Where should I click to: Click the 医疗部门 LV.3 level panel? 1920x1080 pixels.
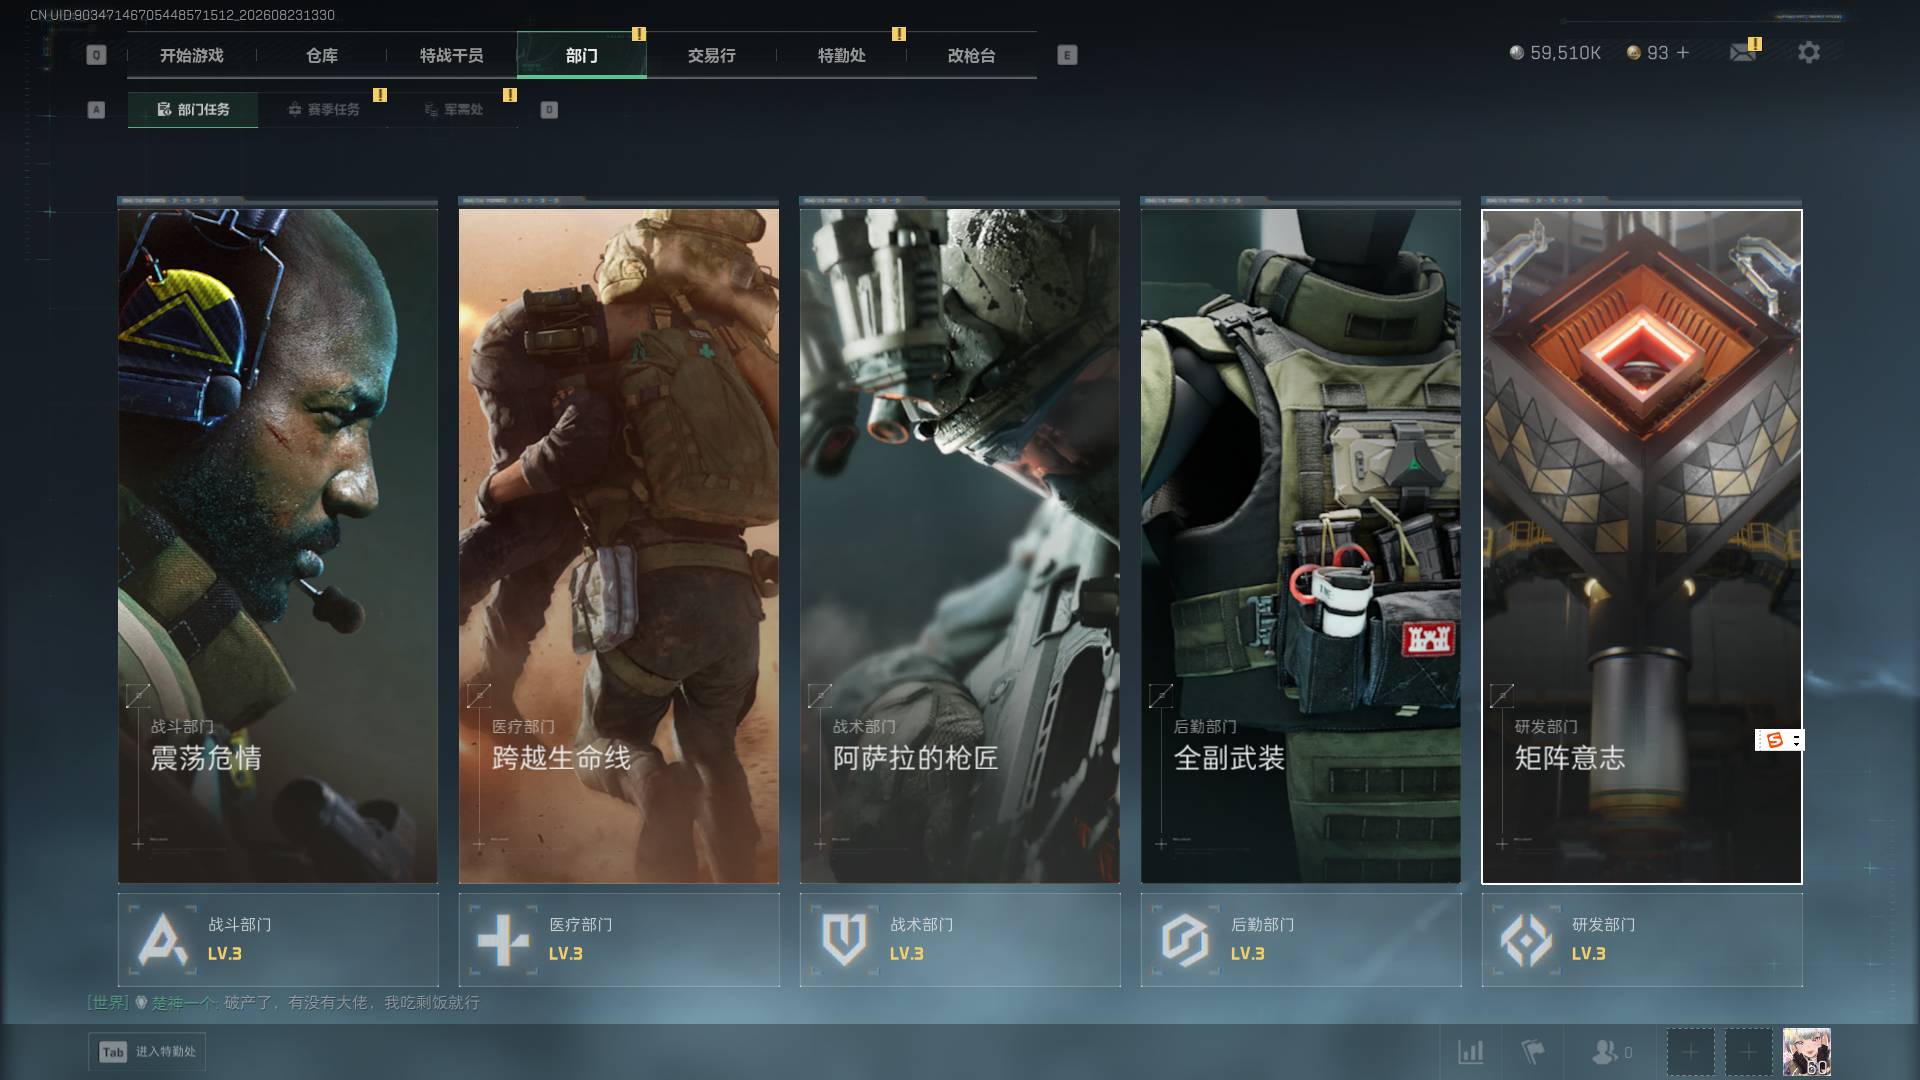click(x=619, y=940)
